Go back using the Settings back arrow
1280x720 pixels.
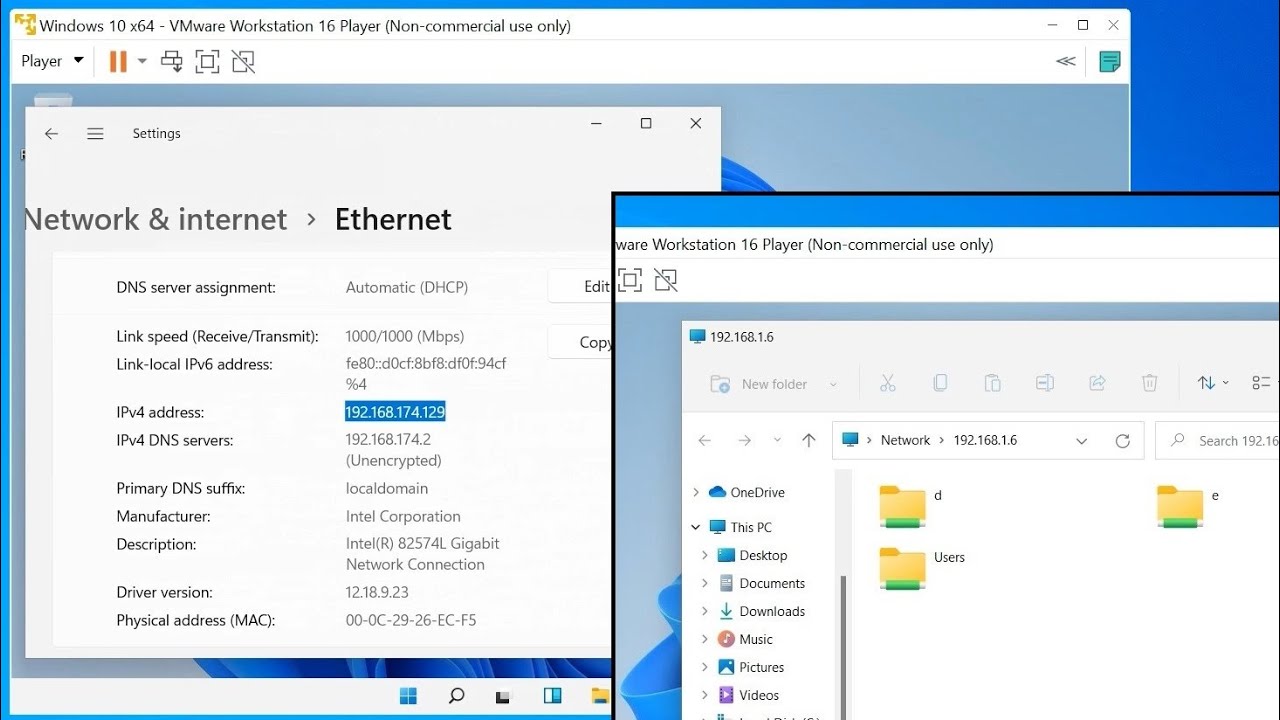52,133
